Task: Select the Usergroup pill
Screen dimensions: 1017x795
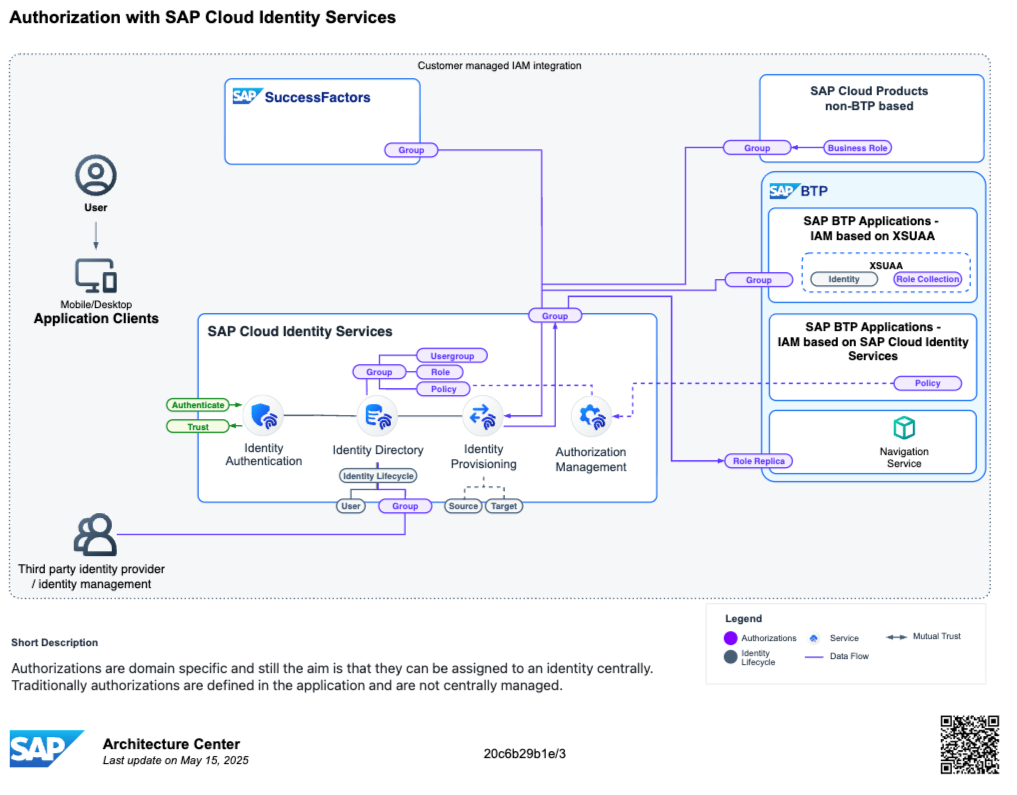Action: [451, 355]
